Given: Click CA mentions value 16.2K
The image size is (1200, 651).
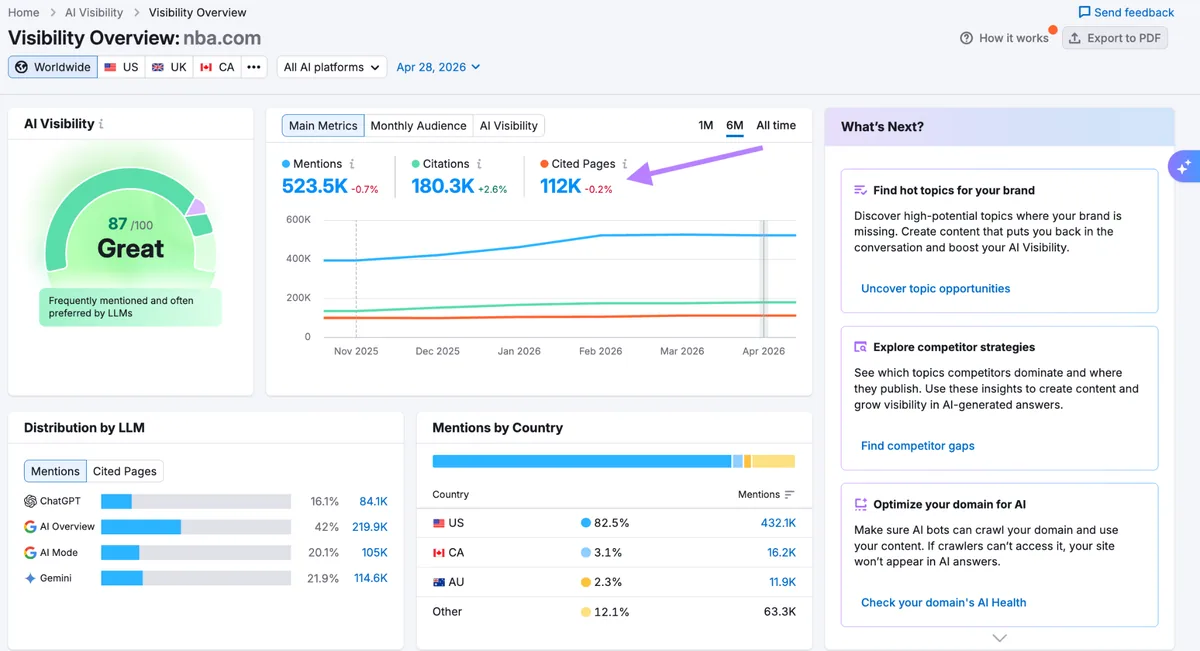Looking at the screenshot, I should click(x=781, y=552).
